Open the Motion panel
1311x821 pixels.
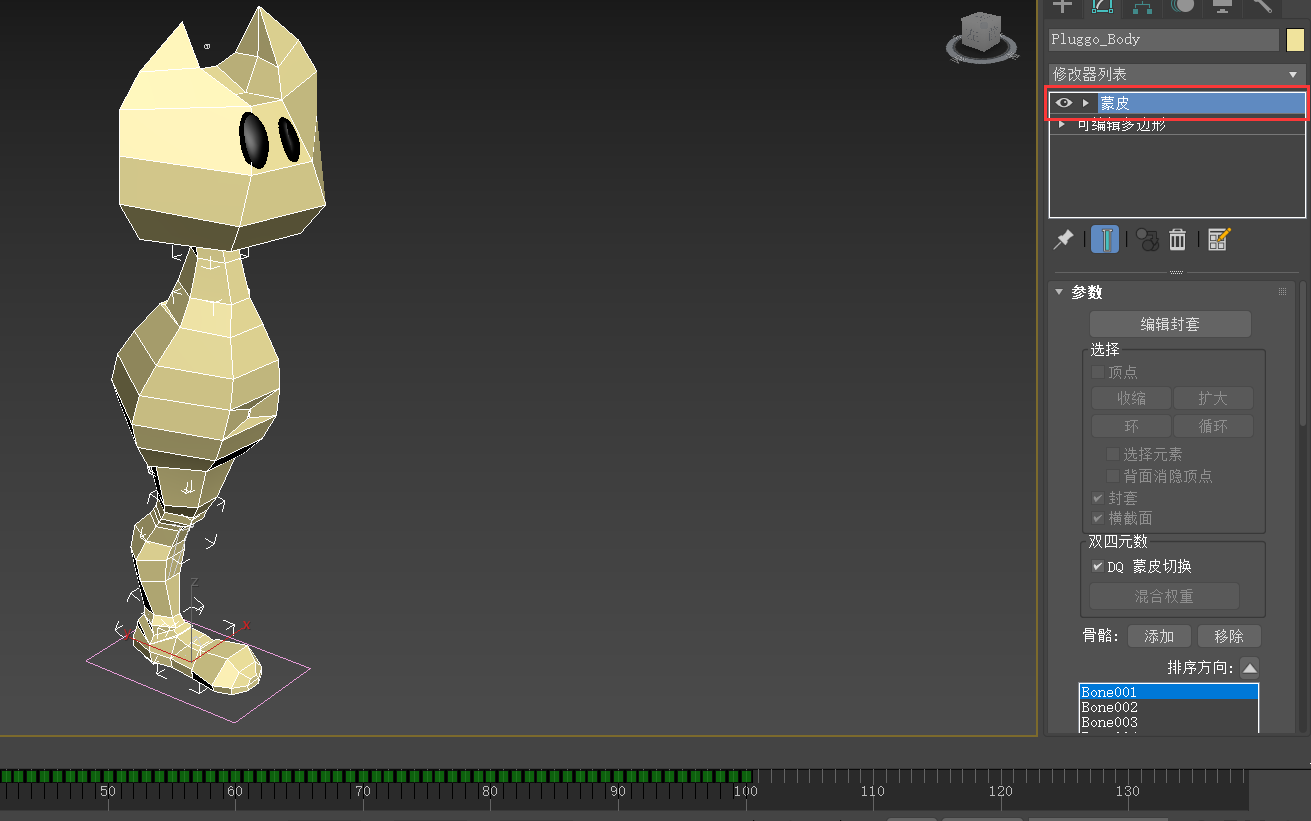1183,8
